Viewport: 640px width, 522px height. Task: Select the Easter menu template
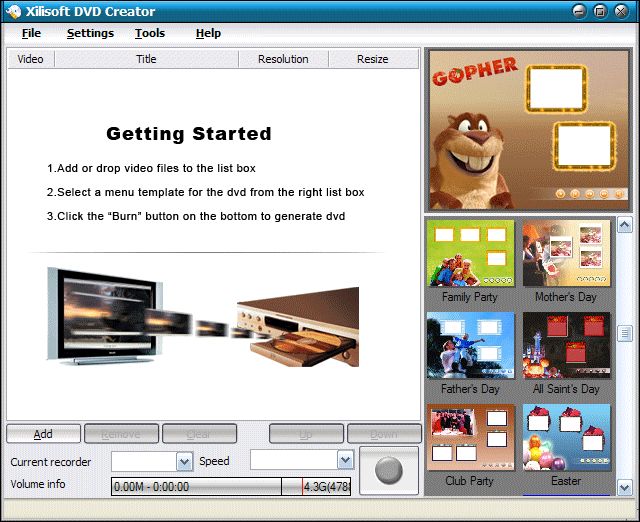click(566, 438)
